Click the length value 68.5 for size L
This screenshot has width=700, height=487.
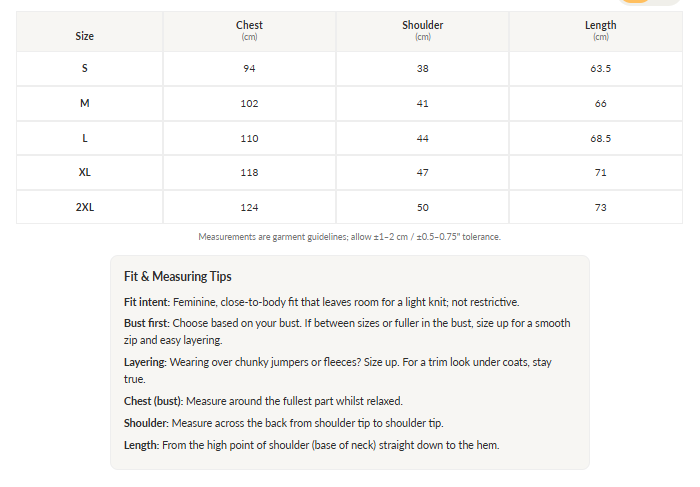(600, 138)
